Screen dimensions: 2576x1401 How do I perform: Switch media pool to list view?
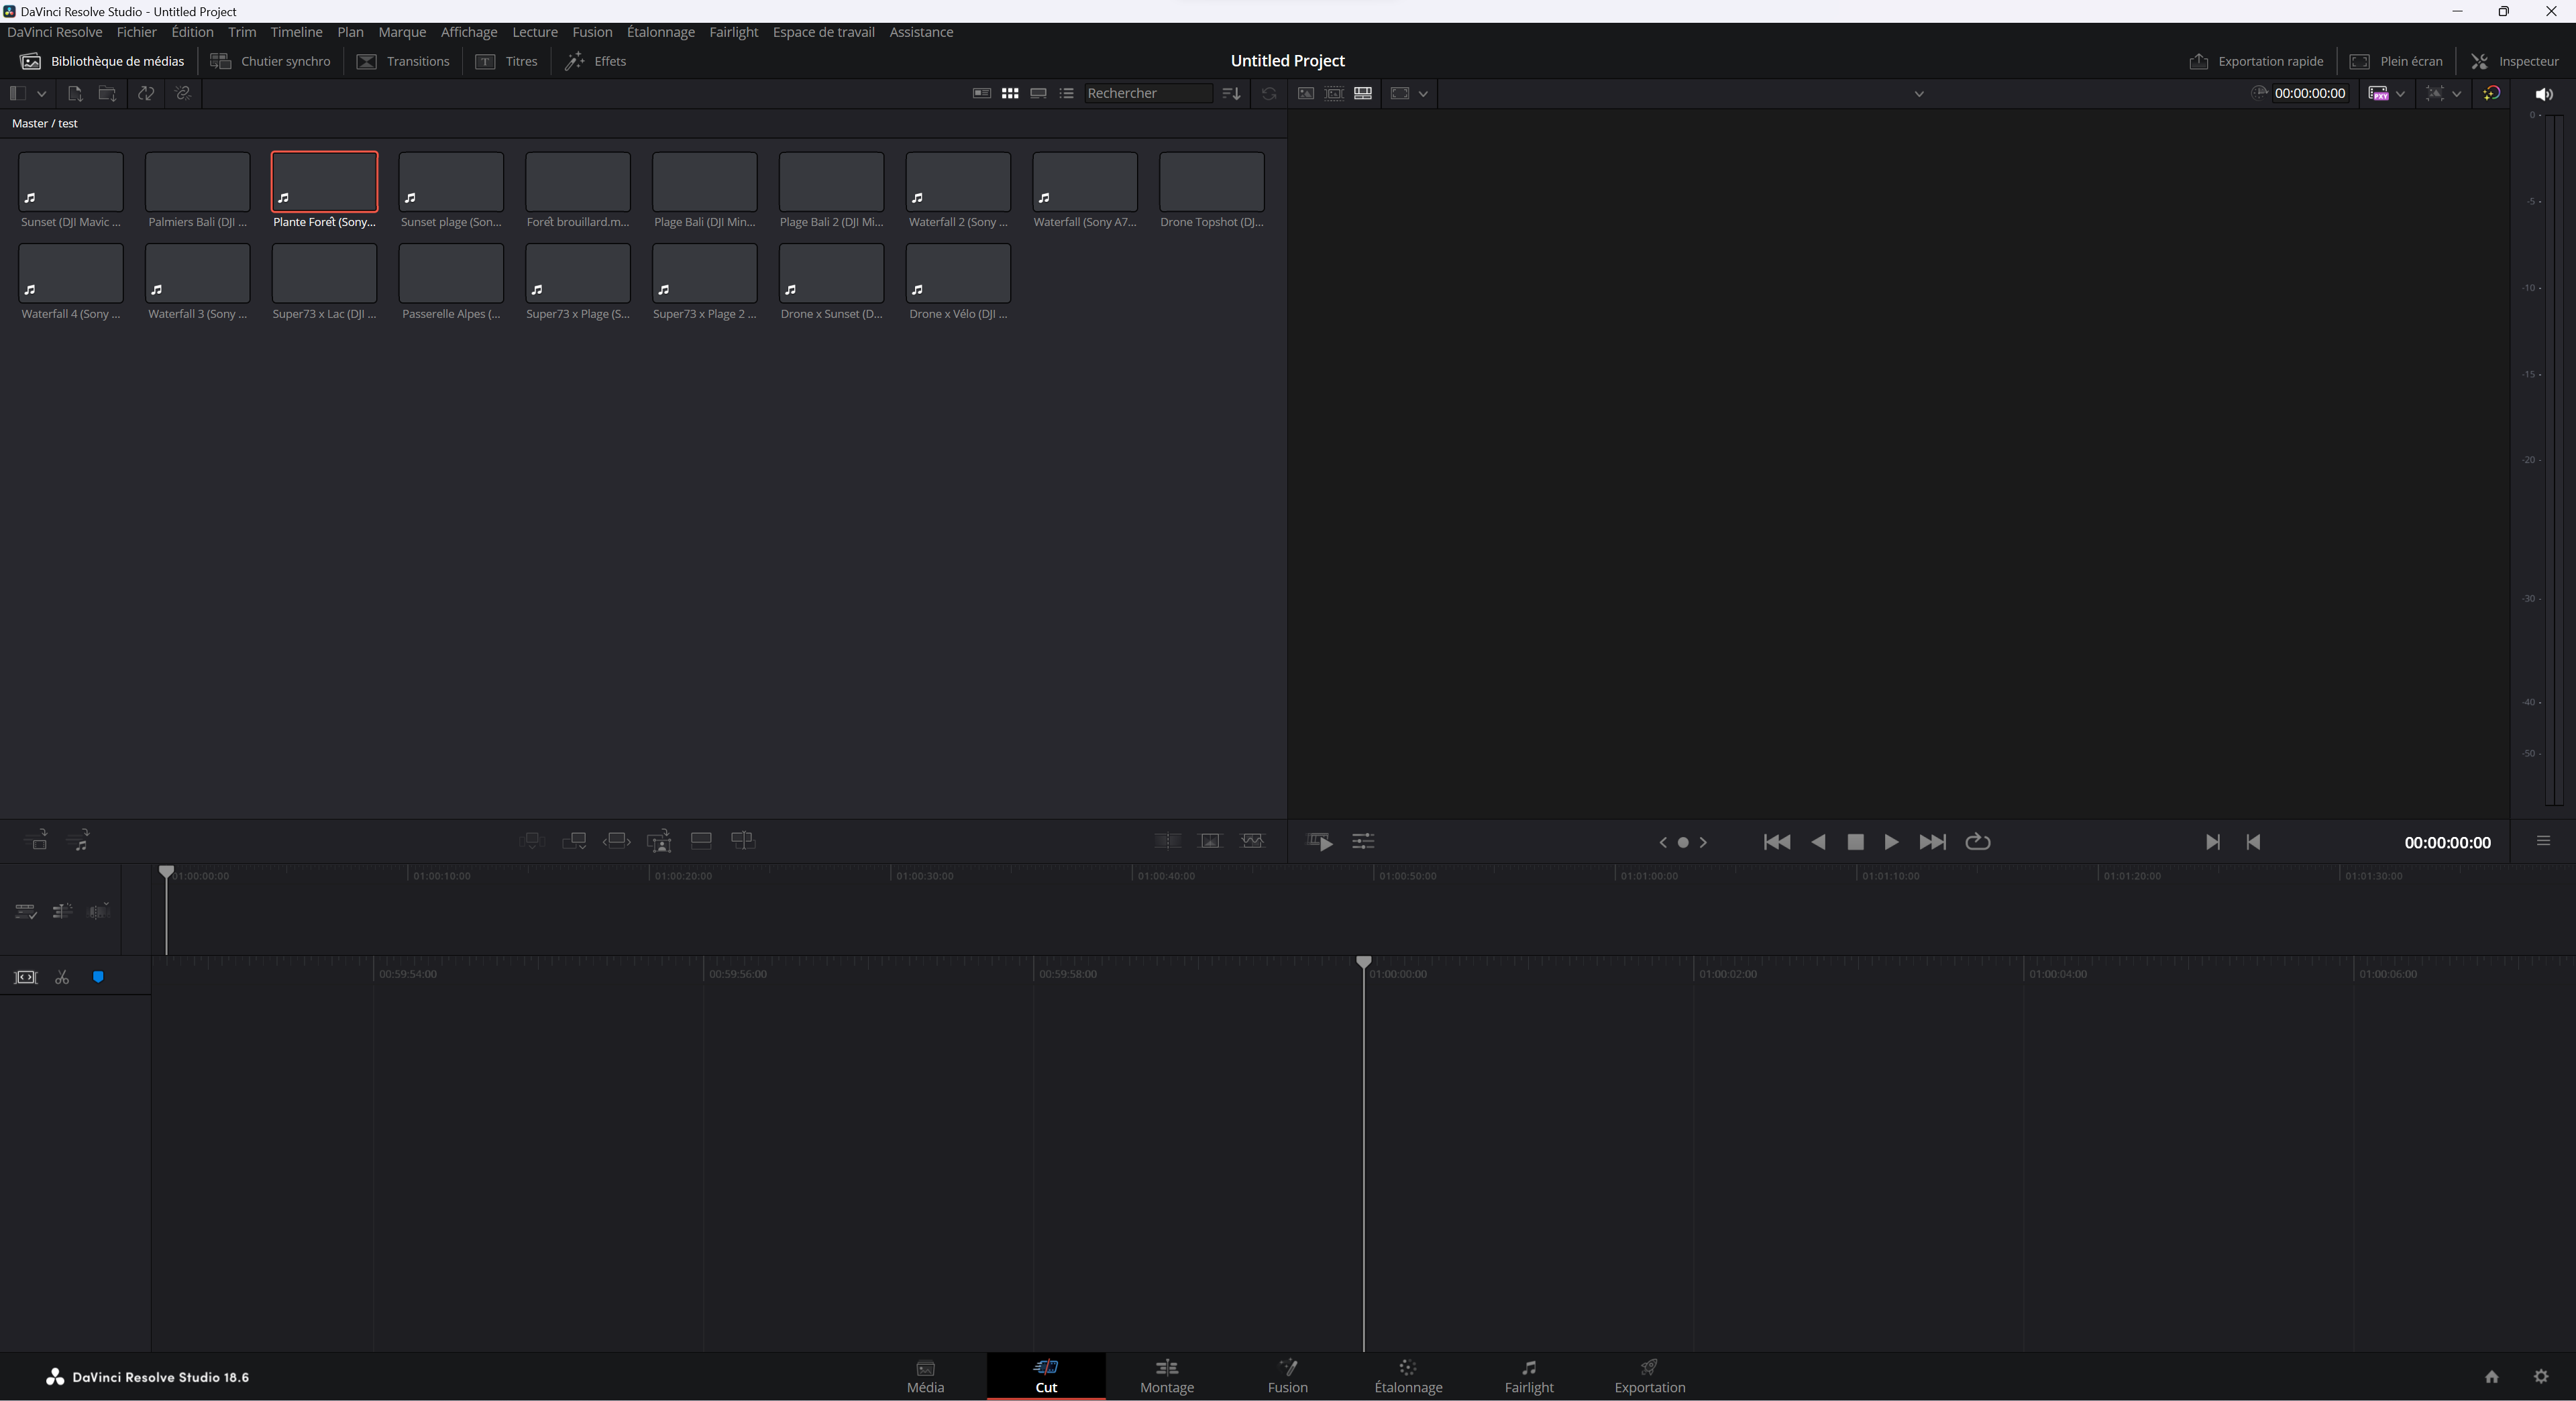pyautogui.click(x=1067, y=93)
